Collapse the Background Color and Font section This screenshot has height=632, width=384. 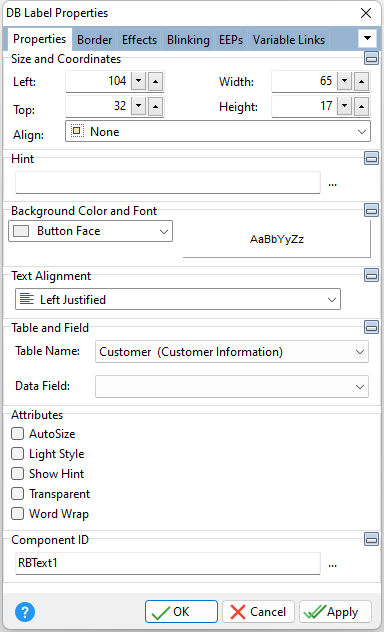point(371,210)
